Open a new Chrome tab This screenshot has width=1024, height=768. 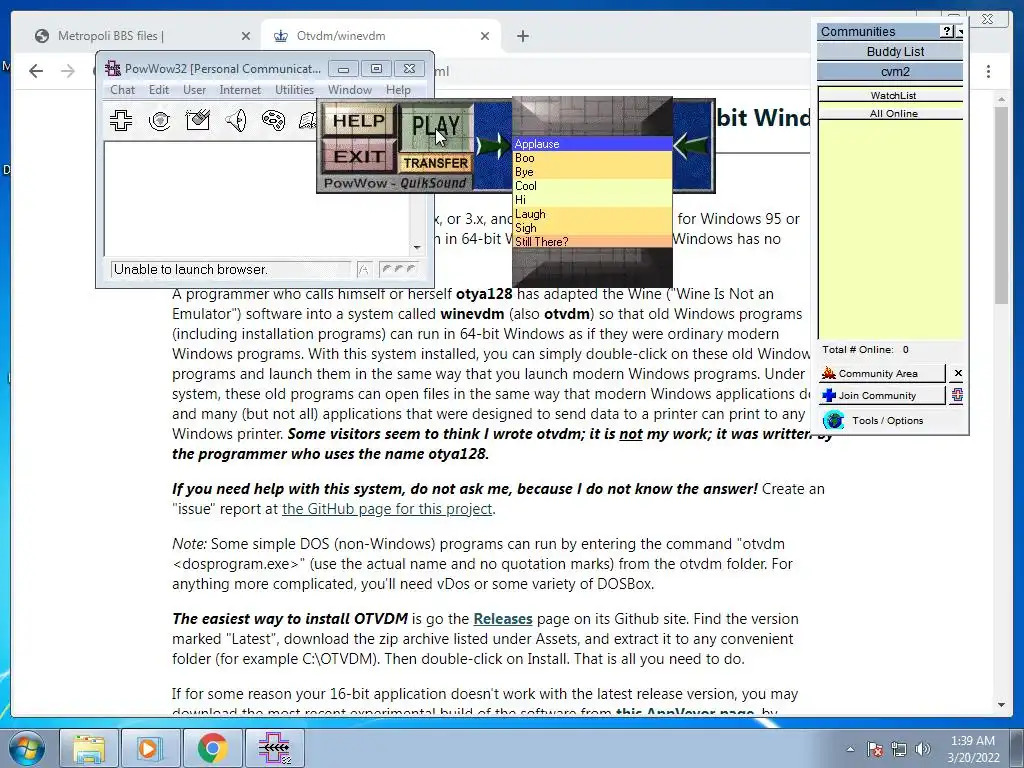click(522, 36)
